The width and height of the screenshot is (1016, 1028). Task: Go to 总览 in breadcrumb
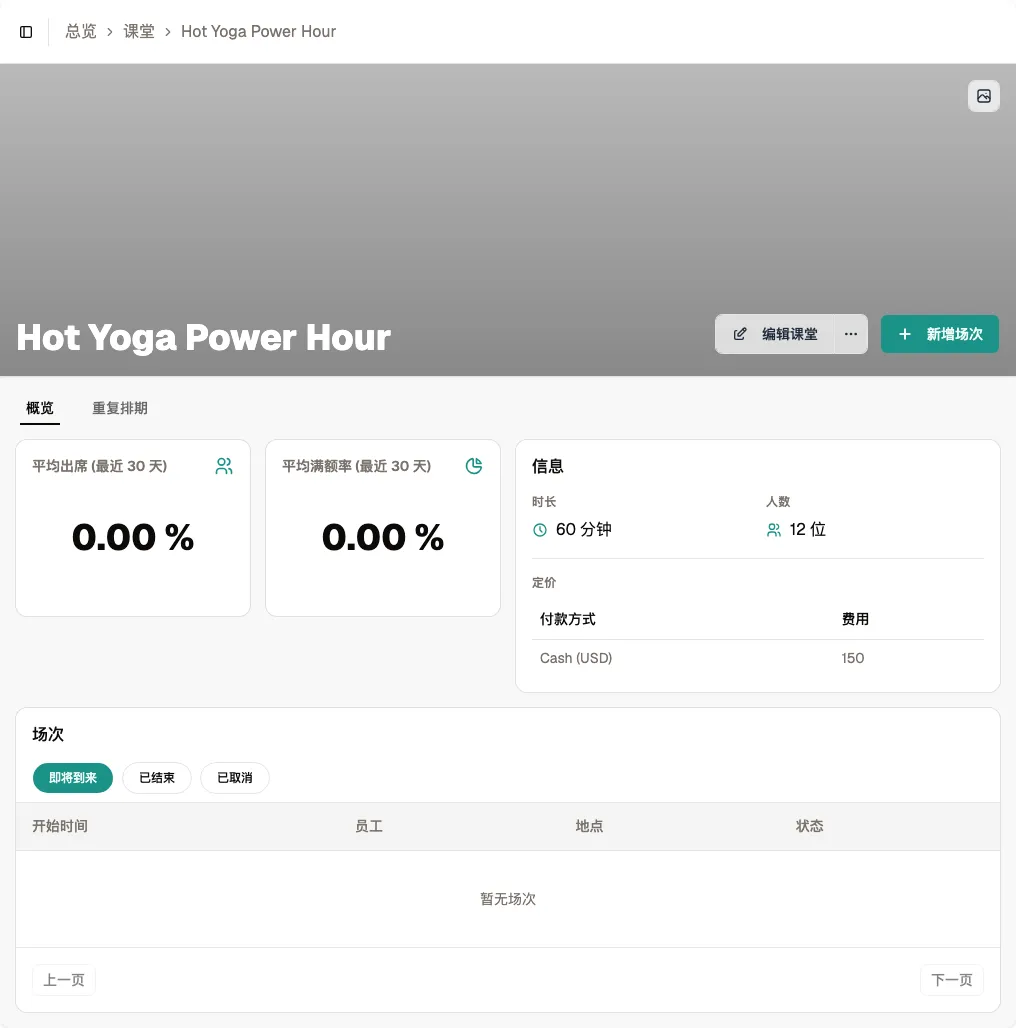pyautogui.click(x=81, y=31)
